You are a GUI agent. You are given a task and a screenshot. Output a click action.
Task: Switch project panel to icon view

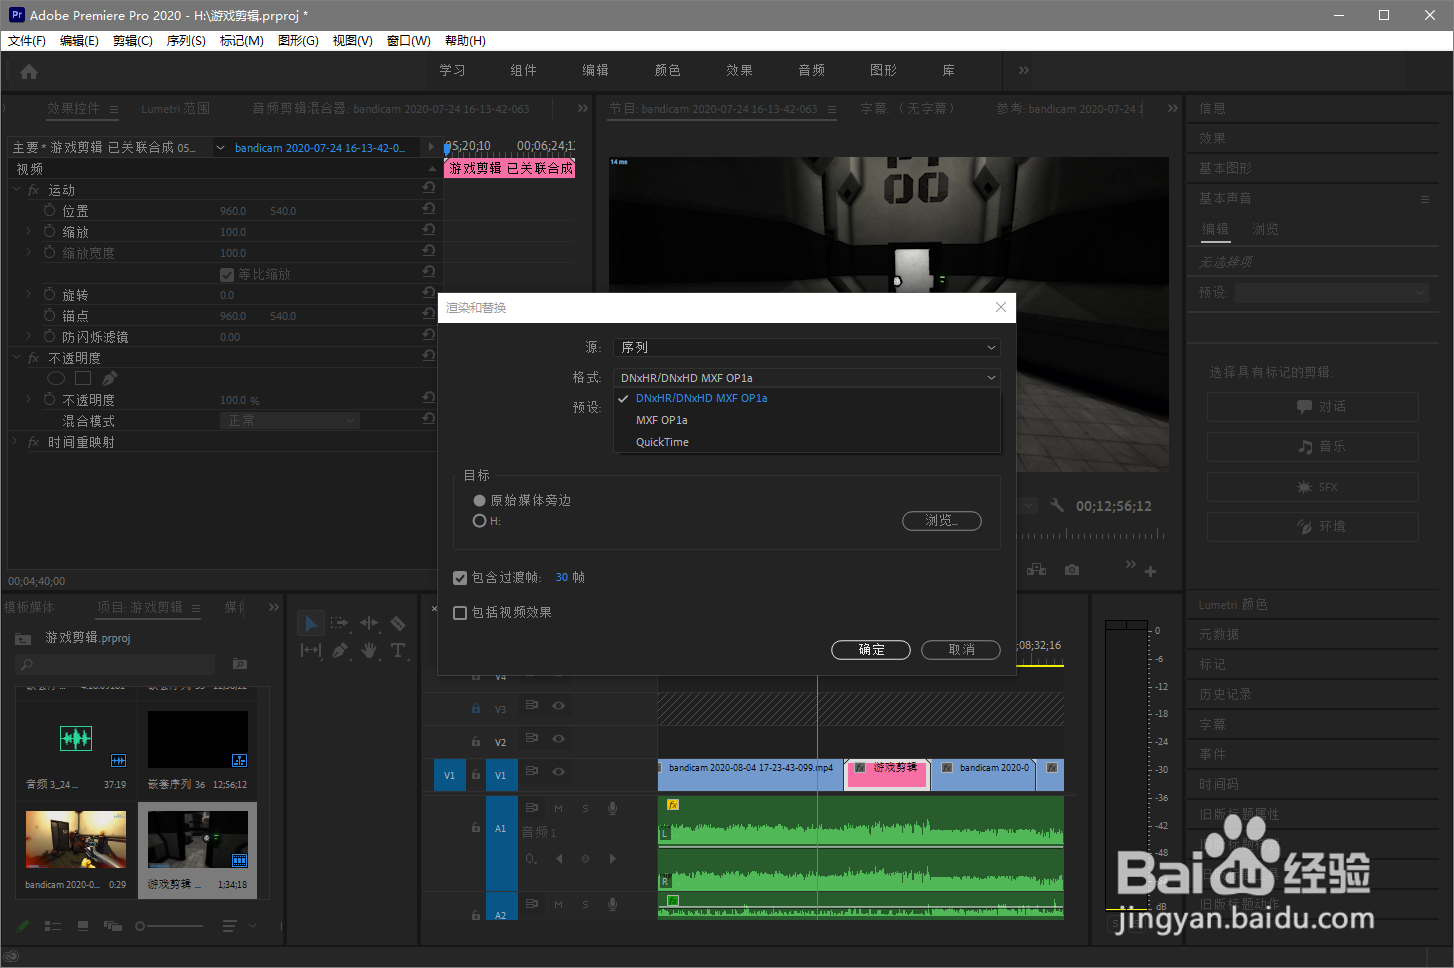pyautogui.click(x=83, y=926)
